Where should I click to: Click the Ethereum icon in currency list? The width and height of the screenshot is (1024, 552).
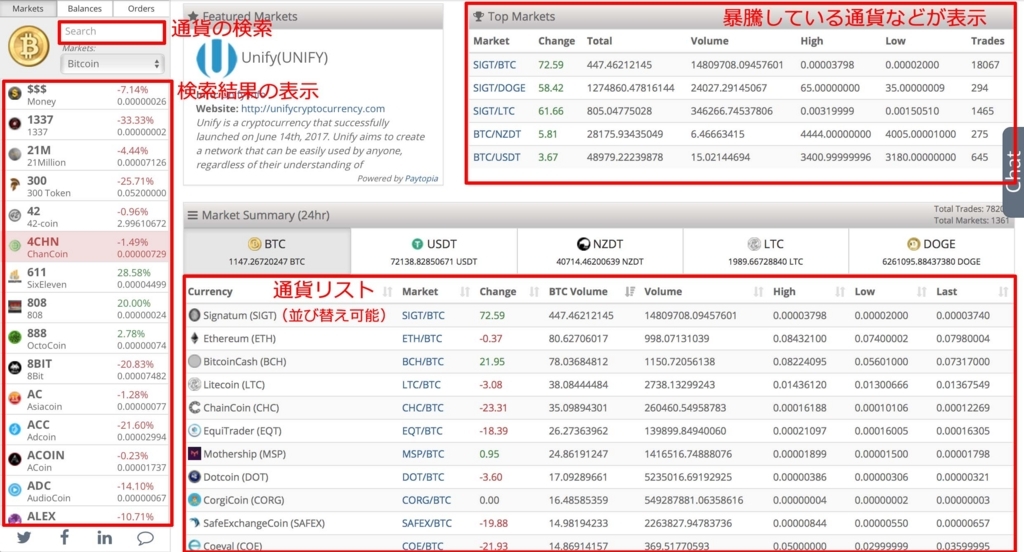tap(194, 338)
